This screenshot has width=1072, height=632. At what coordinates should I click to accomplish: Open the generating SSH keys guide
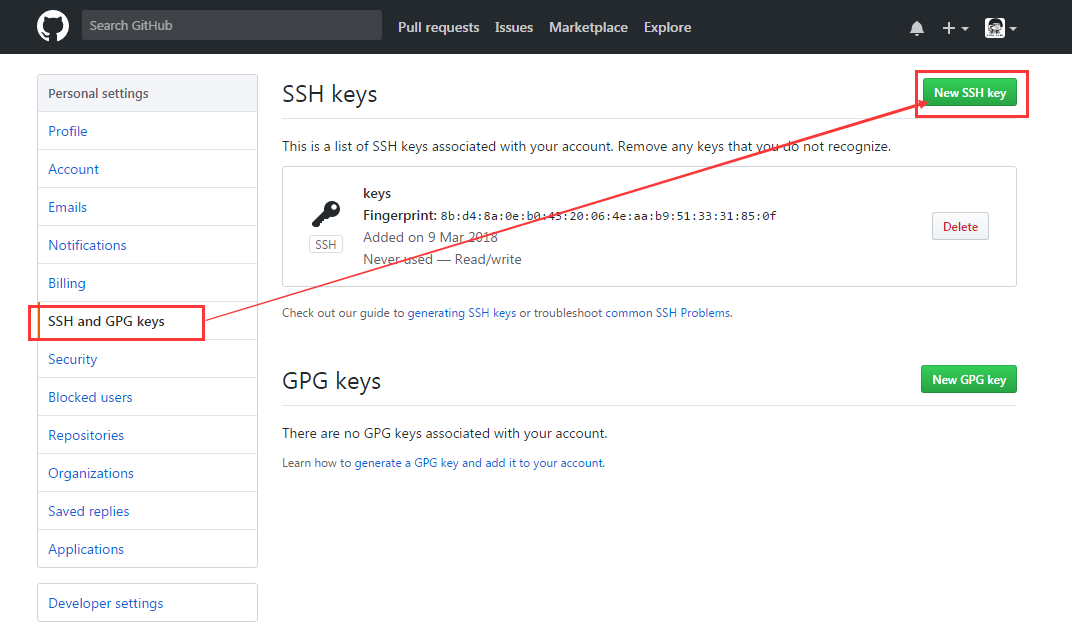pyautogui.click(x=462, y=313)
